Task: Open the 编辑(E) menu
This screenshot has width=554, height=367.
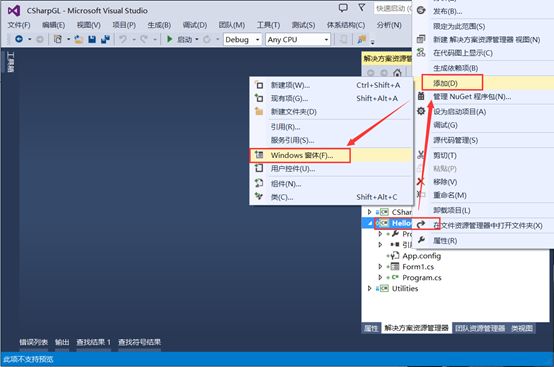Action: coord(53,25)
